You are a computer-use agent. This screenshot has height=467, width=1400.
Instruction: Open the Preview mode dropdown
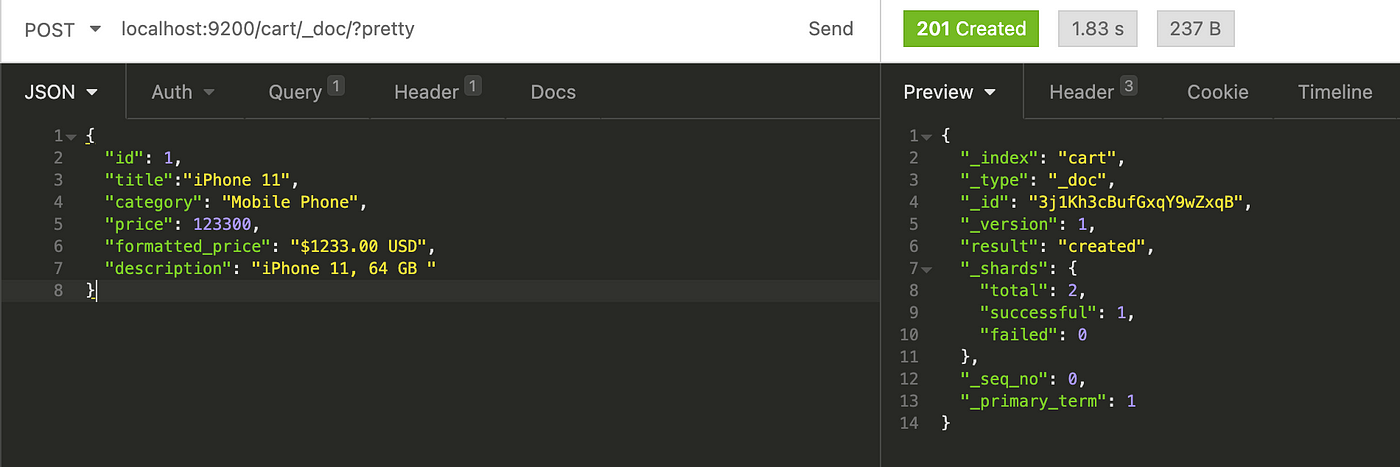coord(950,92)
